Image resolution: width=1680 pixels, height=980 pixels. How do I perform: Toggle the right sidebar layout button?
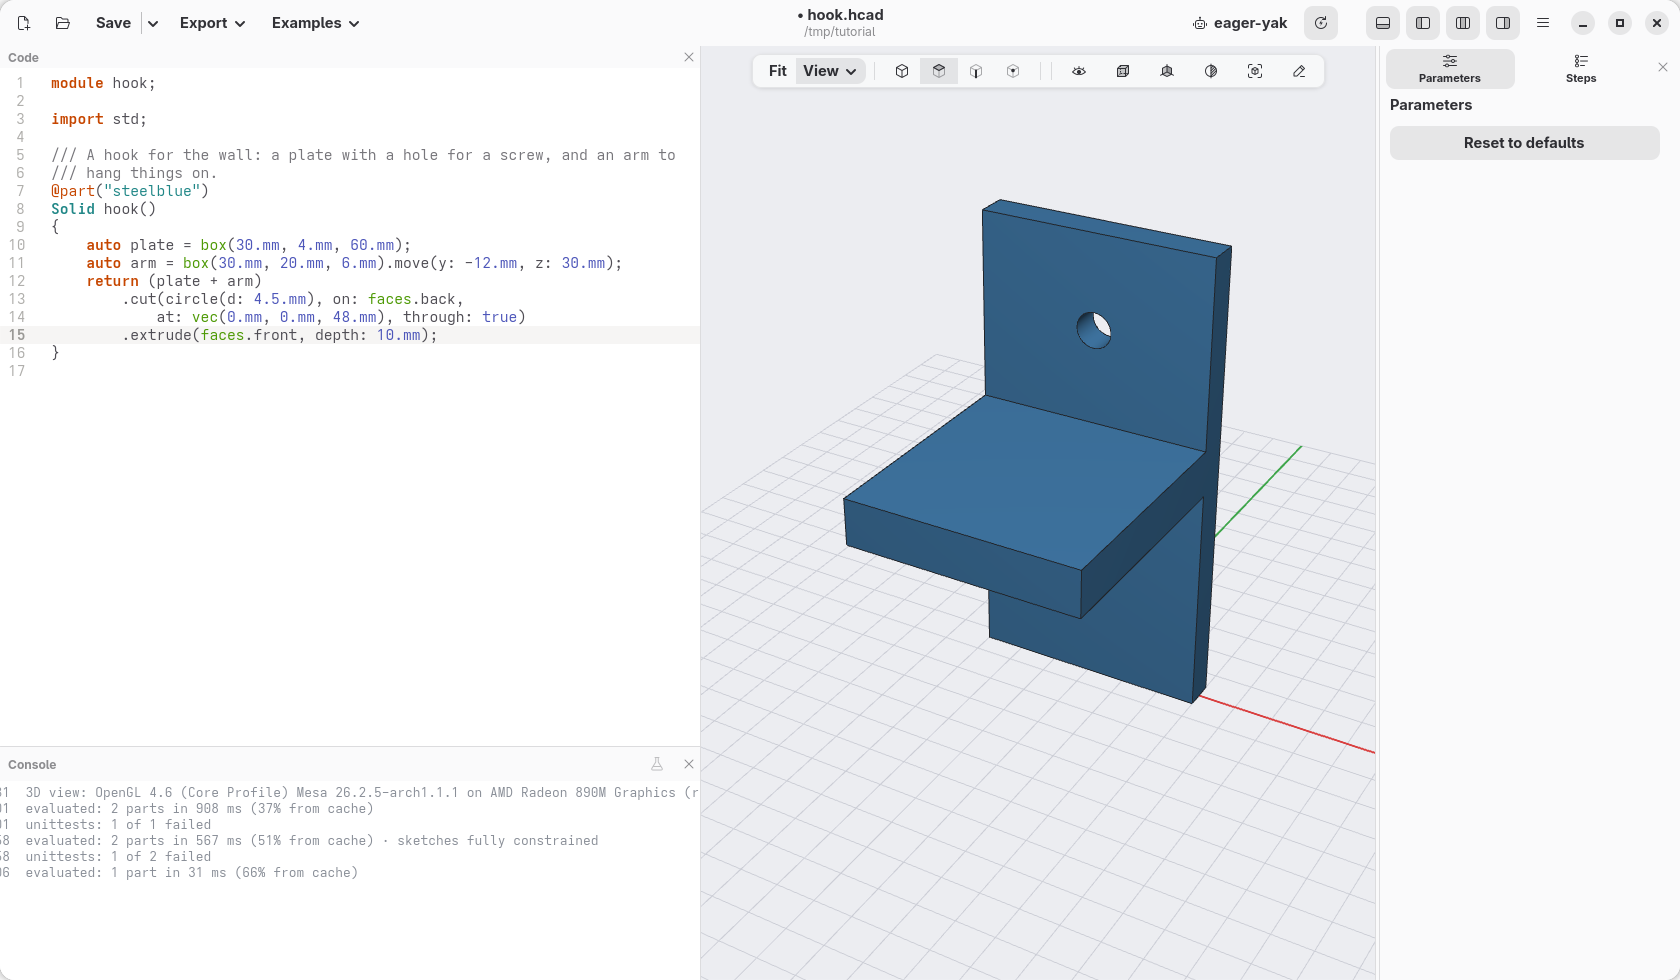pos(1503,23)
